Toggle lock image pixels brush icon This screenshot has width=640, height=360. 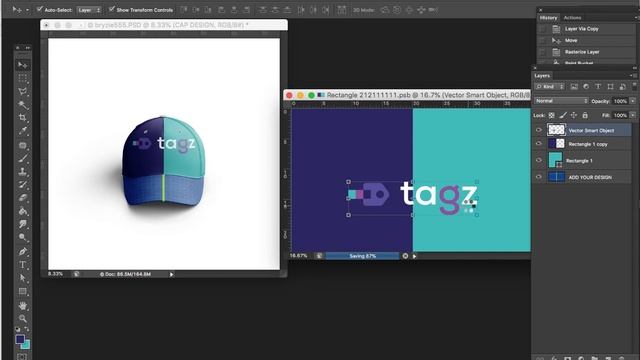[x=563, y=116]
